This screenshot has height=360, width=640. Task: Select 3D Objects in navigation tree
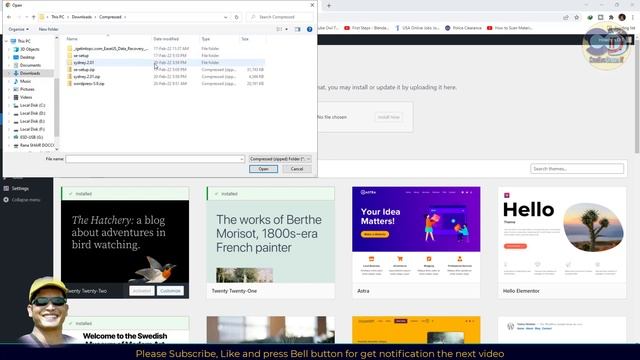(29, 49)
